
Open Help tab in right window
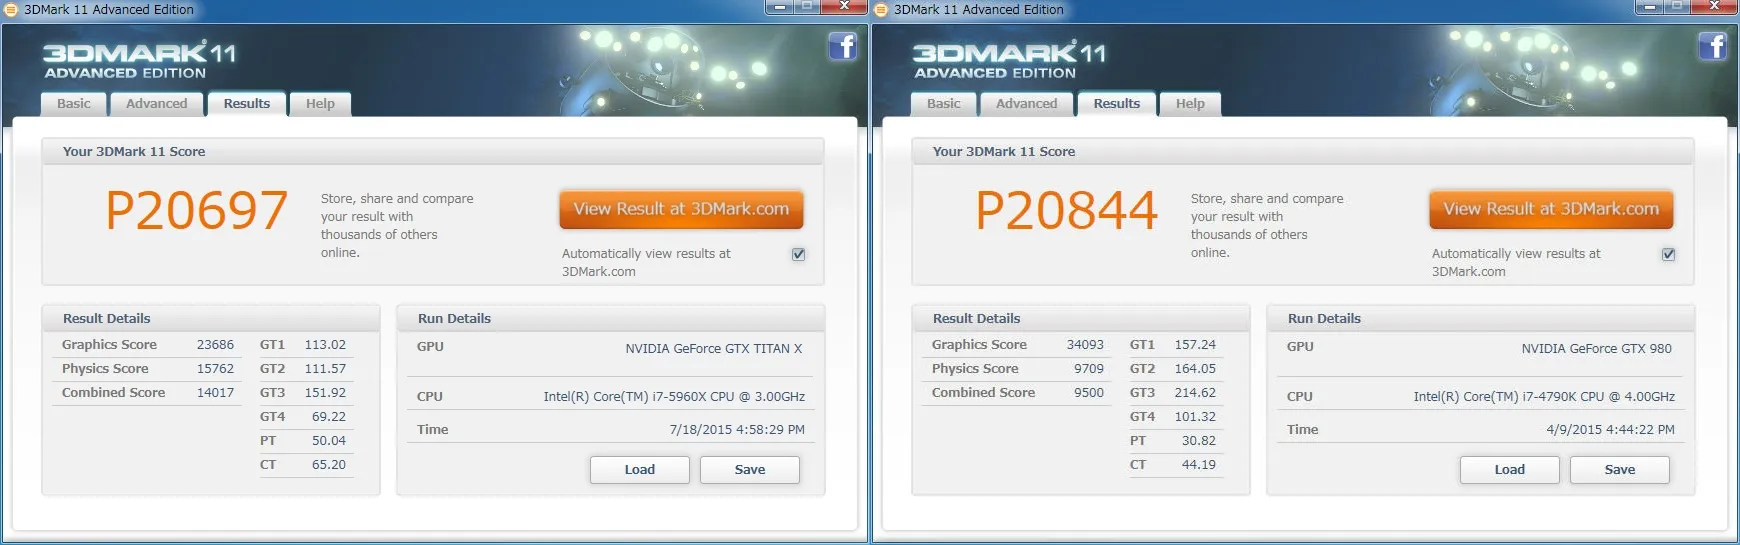[1190, 104]
